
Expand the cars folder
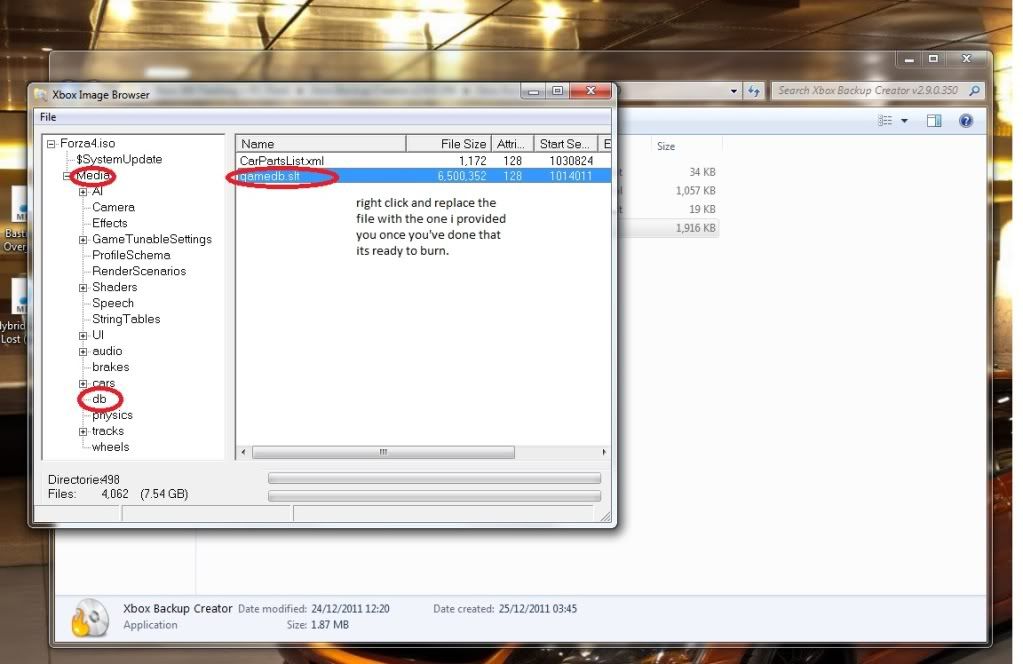[x=83, y=384]
